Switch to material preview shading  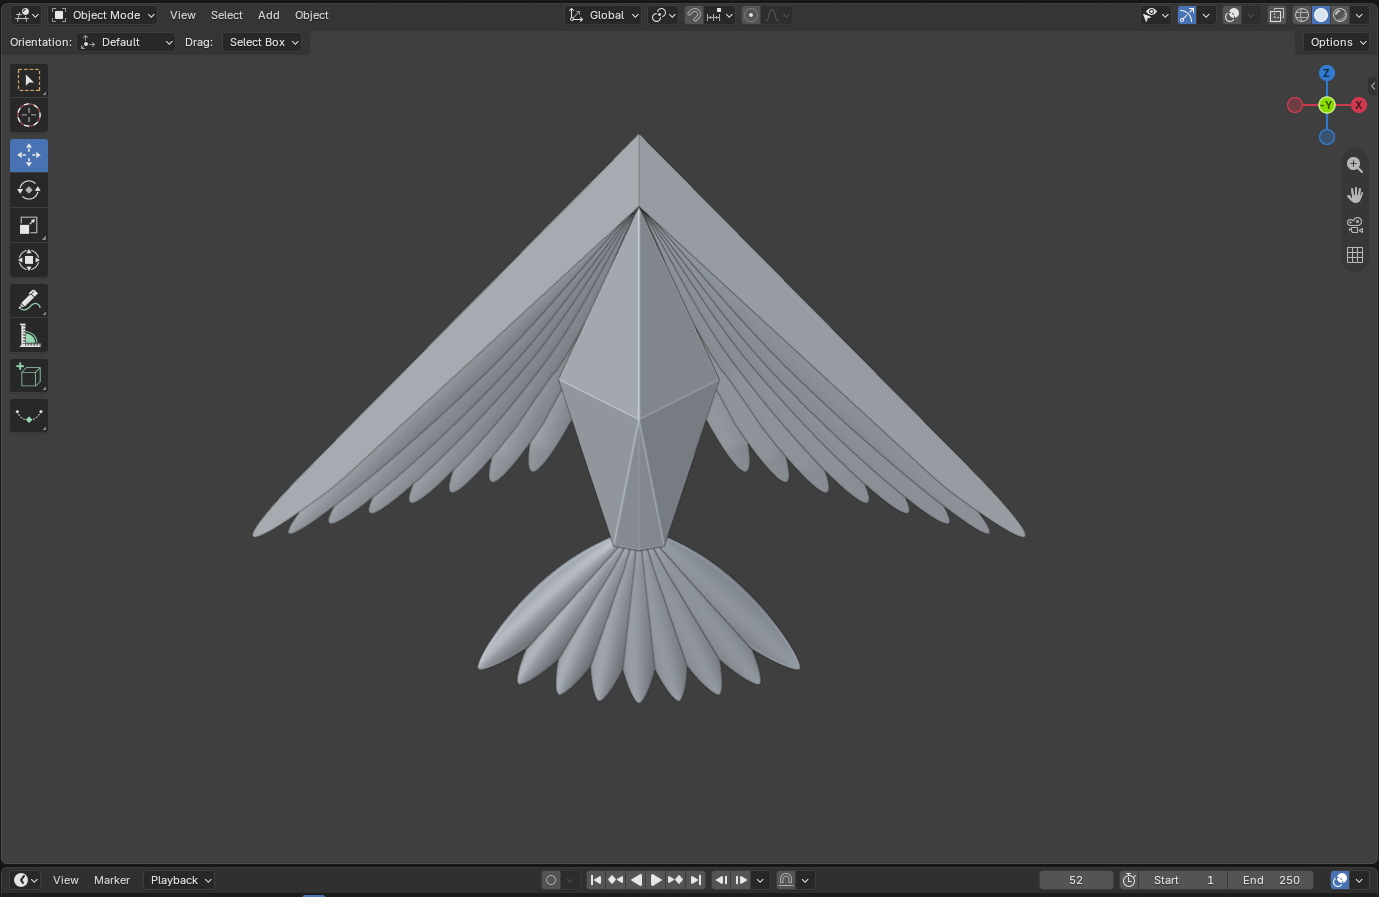click(x=1340, y=15)
